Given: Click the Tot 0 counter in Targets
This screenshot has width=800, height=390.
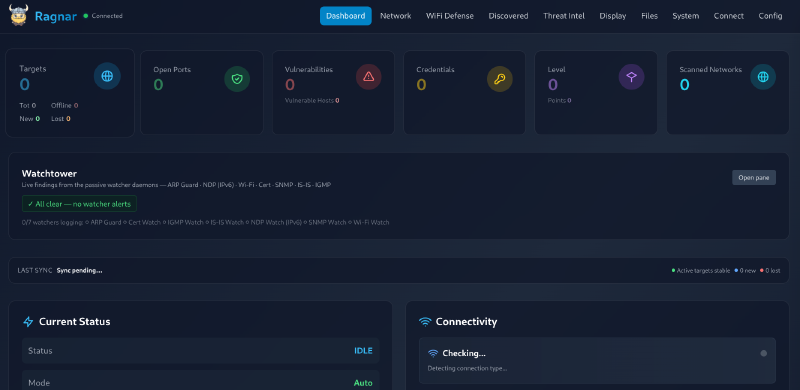Looking at the screenshot, I should tap(28, 106).
